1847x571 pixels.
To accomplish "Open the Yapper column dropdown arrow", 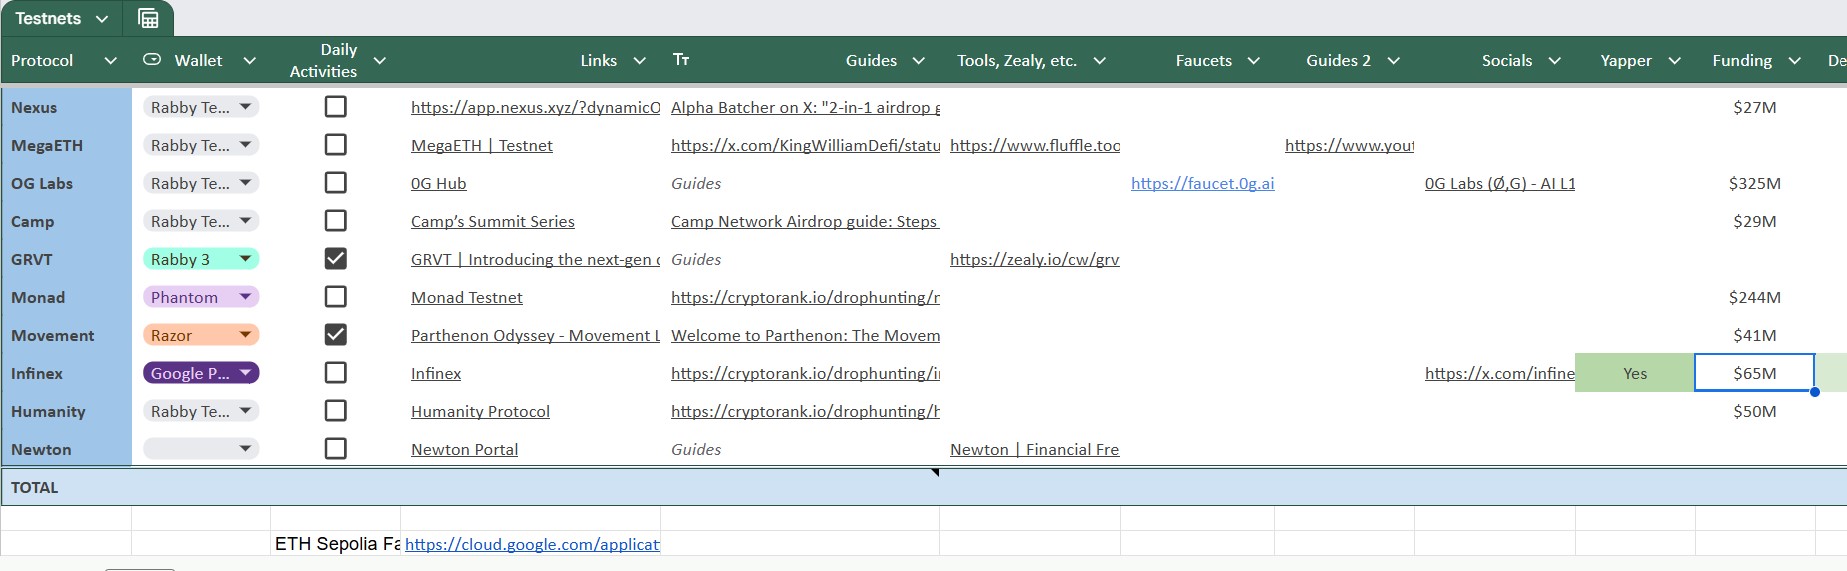I will [x=1675, y=61].
